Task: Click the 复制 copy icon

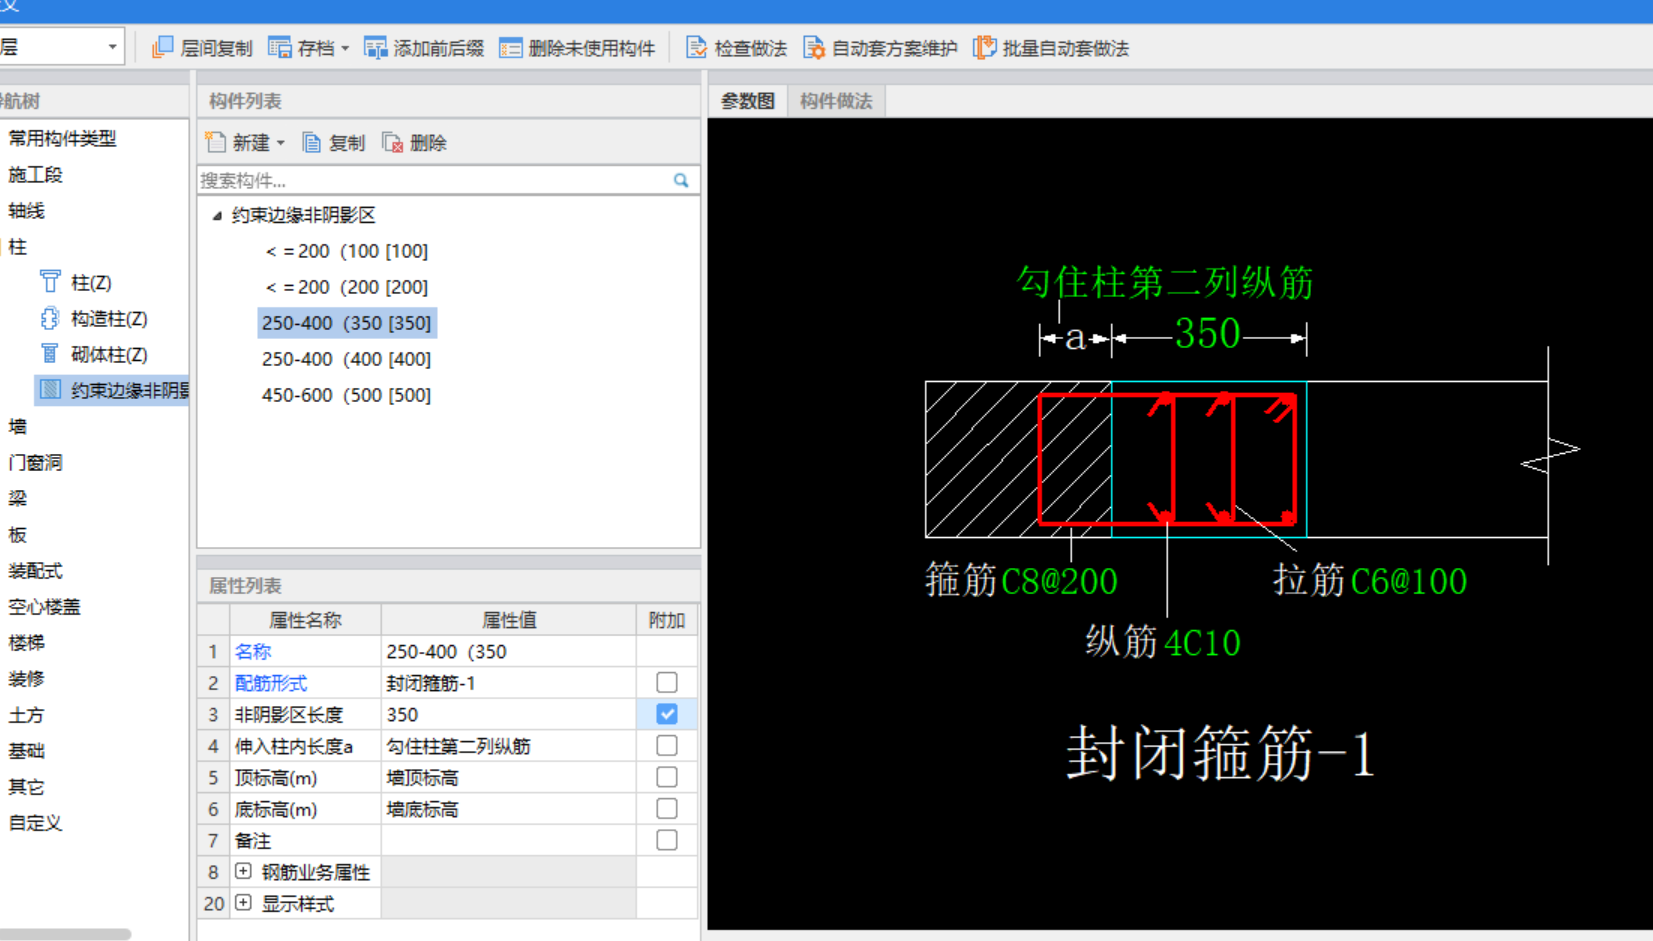Action: [x=312, y=143]
